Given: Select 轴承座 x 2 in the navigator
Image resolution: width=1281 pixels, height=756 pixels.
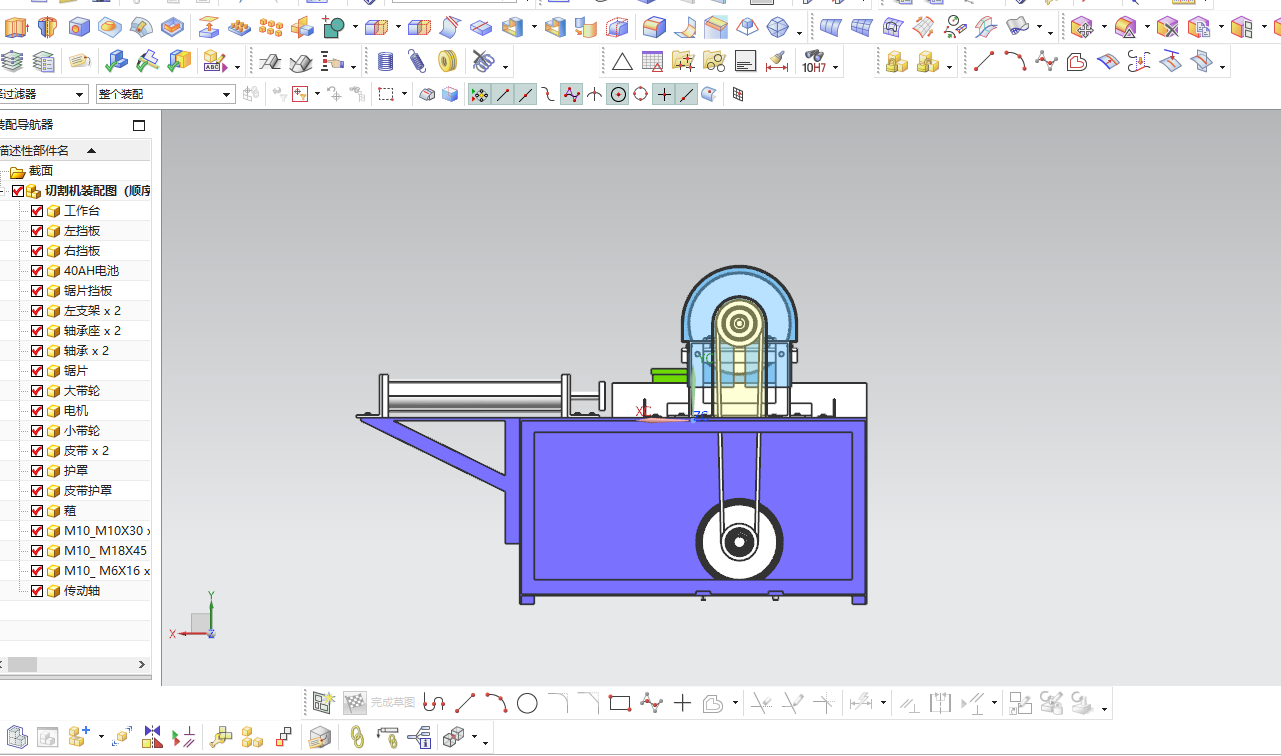Looking at the screenshot, I should [92, 331].
